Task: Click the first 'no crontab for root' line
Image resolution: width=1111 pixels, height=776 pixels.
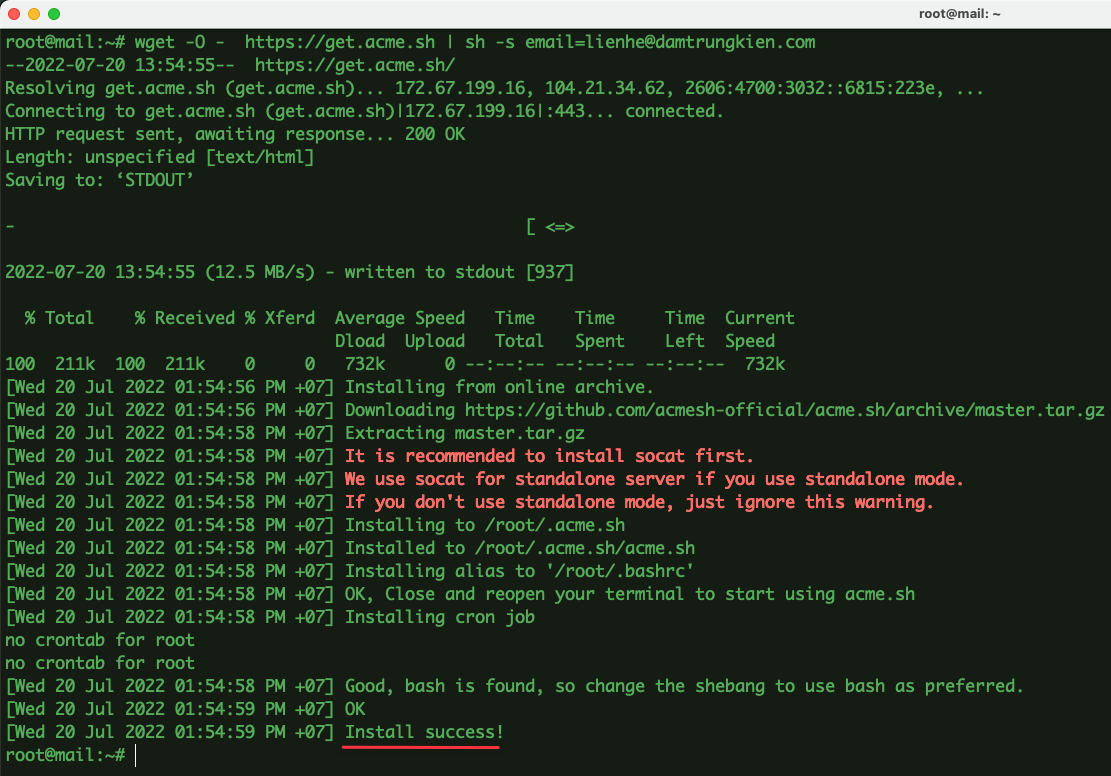Action: tap(100, 640)
